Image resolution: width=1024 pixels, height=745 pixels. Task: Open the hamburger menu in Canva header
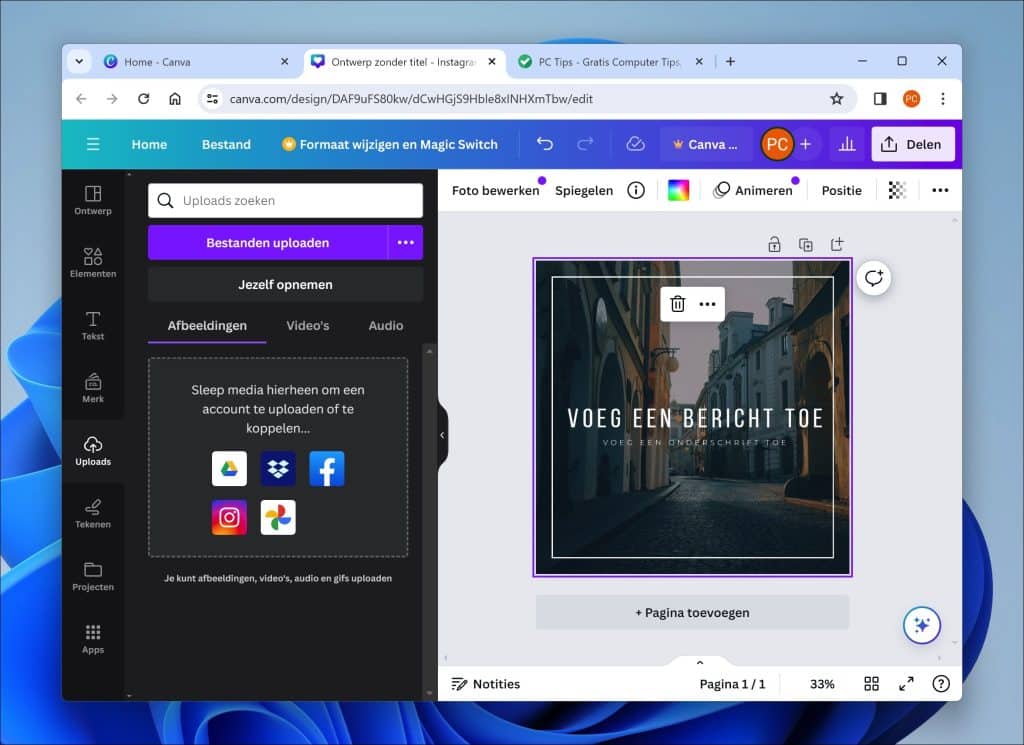point(93,144)
